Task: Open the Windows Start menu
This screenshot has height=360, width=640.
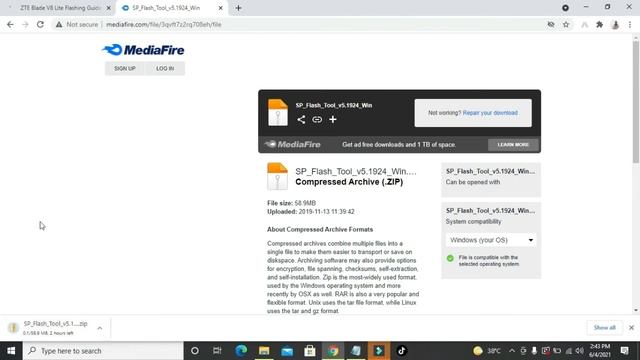Action: pos(11,351)
